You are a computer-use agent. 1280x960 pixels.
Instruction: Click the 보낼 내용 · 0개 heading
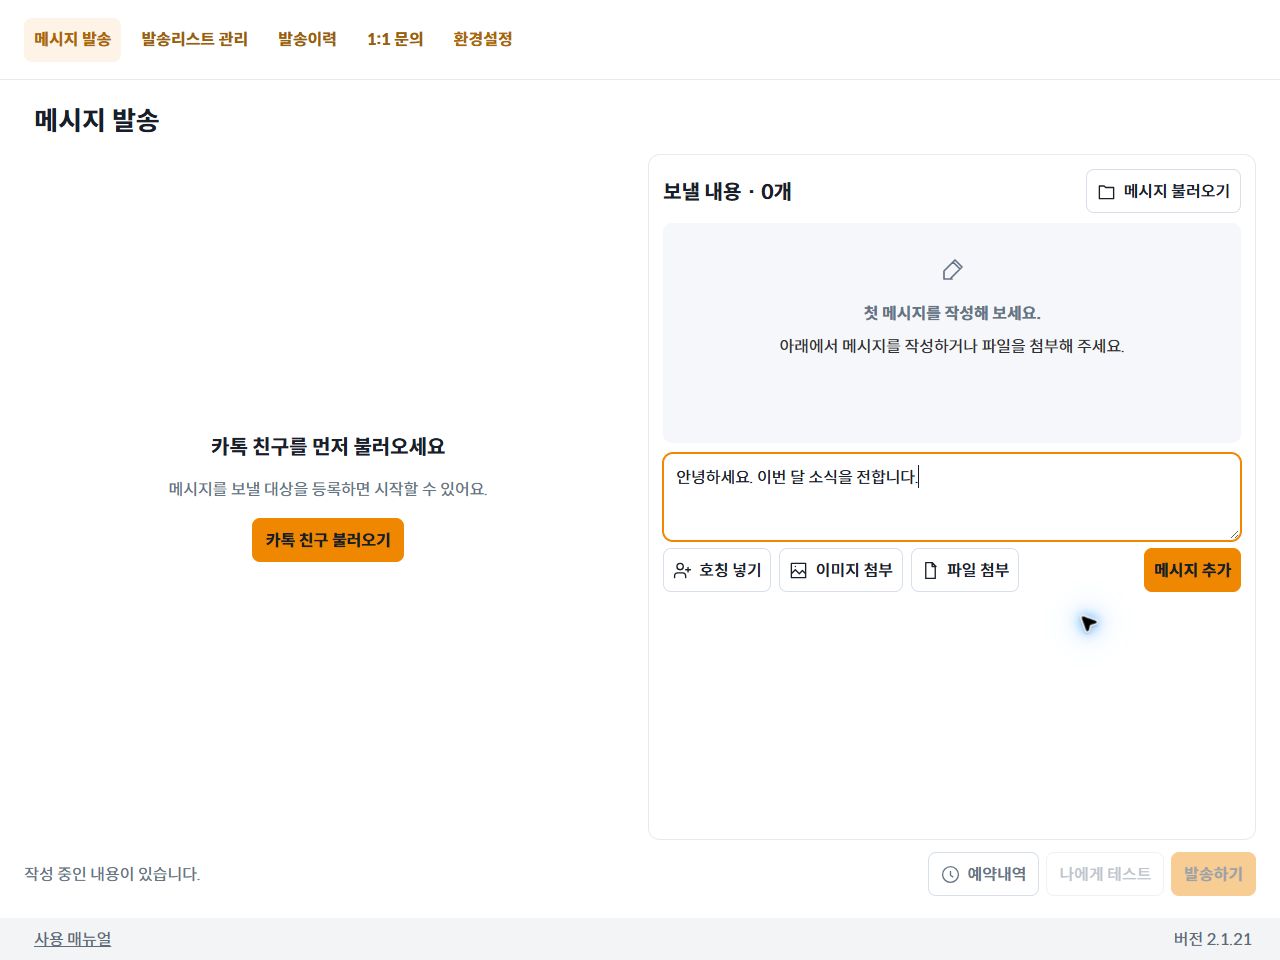pos(727,191)
